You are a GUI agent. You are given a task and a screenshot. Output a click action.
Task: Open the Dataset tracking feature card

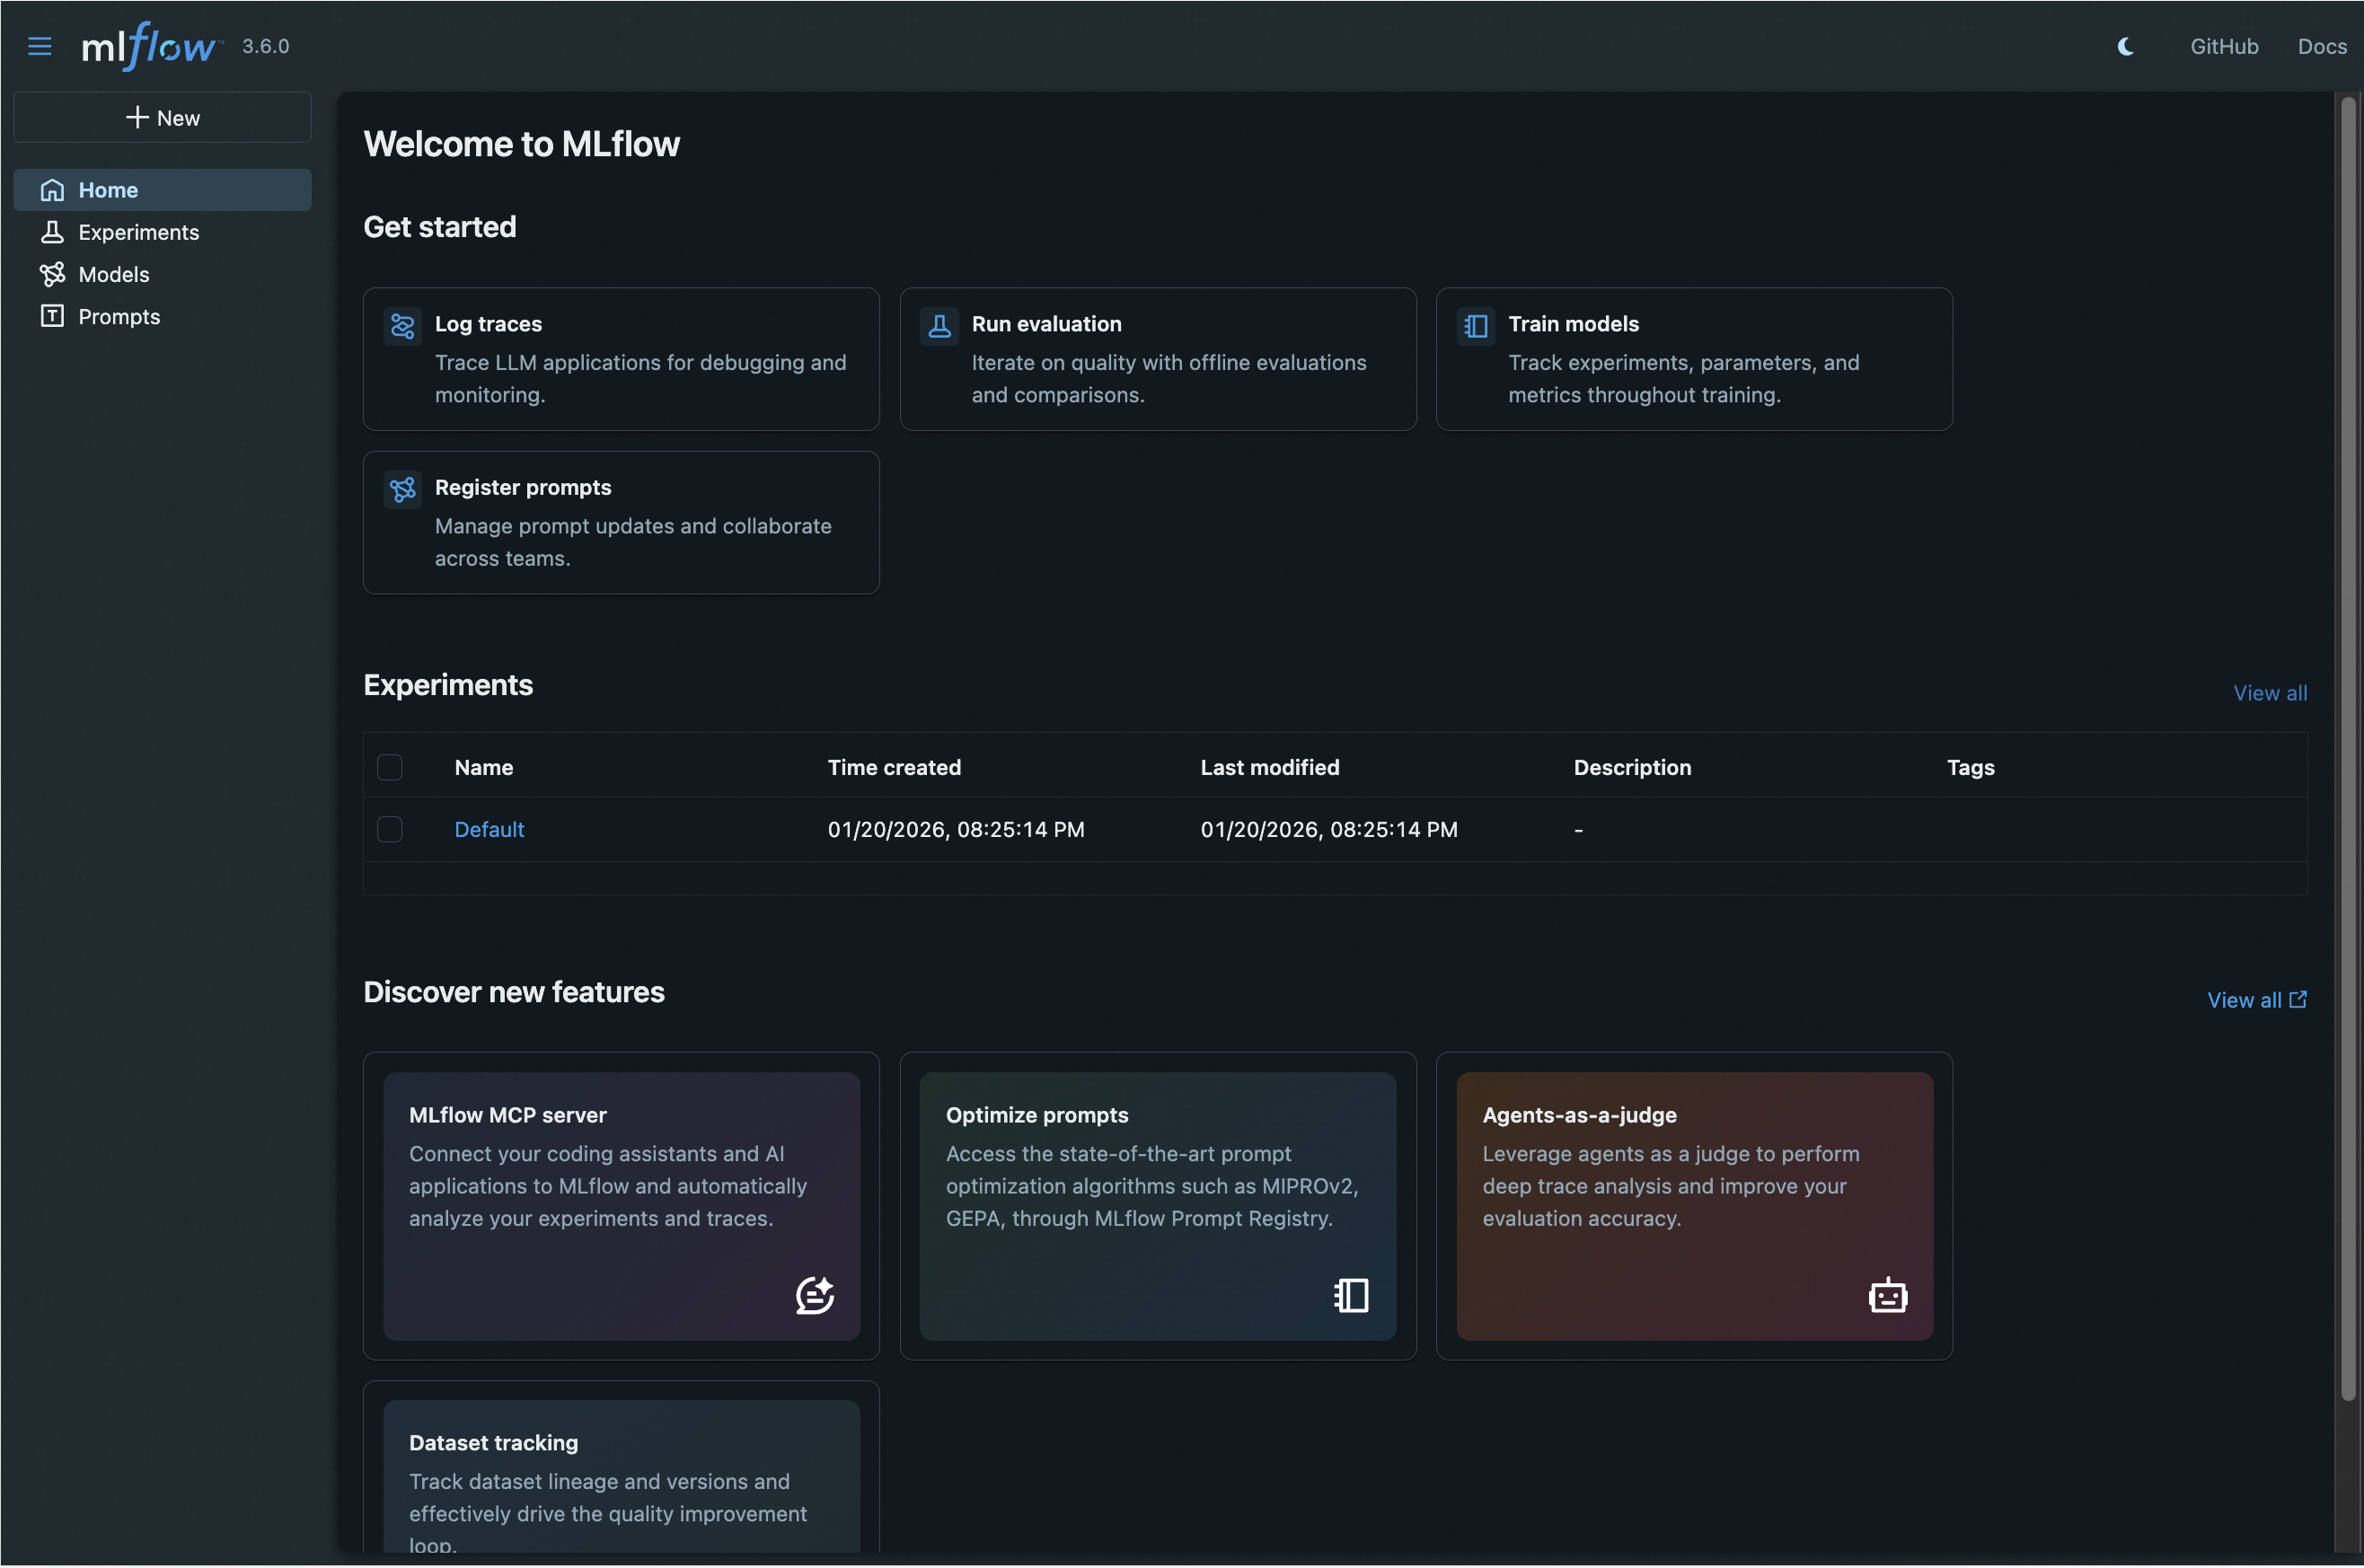(x=620, y=1478)
